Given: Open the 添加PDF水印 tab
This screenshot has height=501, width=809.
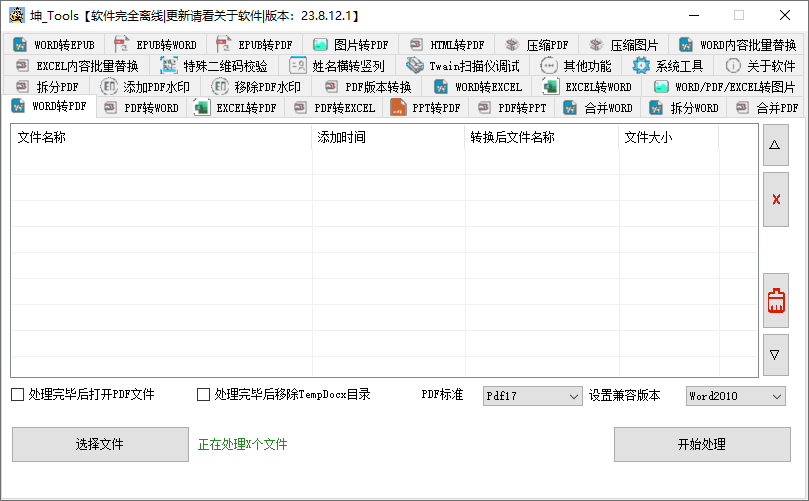Looking at the screenshot, I should pos(145,87).
